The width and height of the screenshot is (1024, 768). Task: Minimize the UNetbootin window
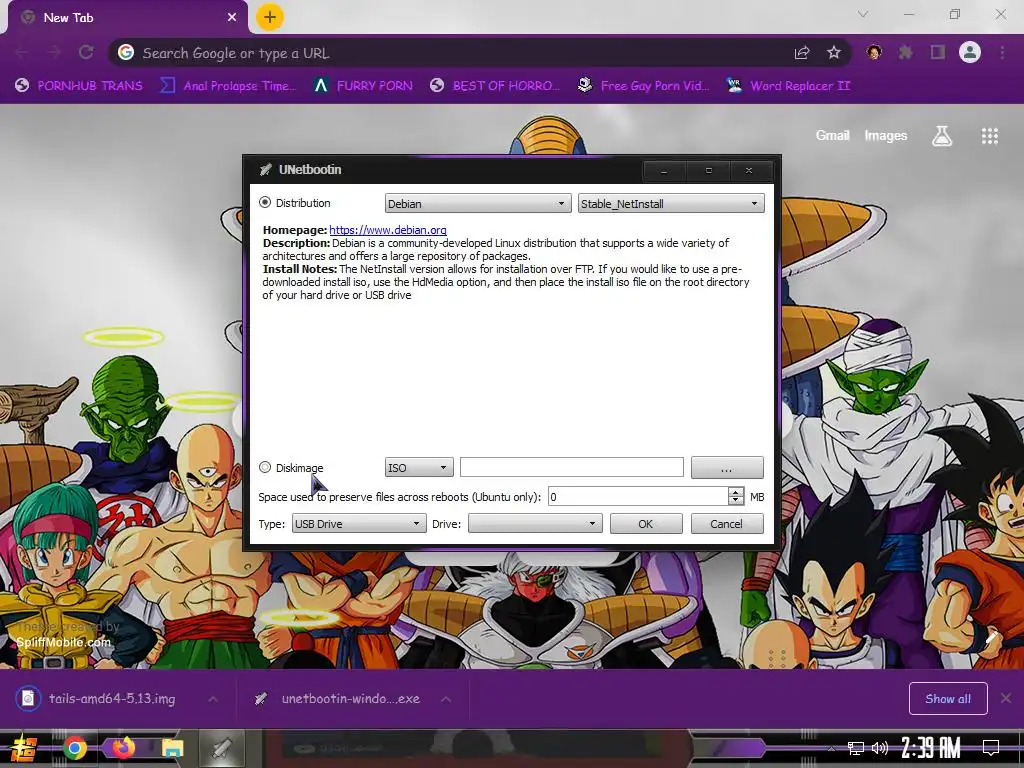pyautogui.click(x=664, y=170)
